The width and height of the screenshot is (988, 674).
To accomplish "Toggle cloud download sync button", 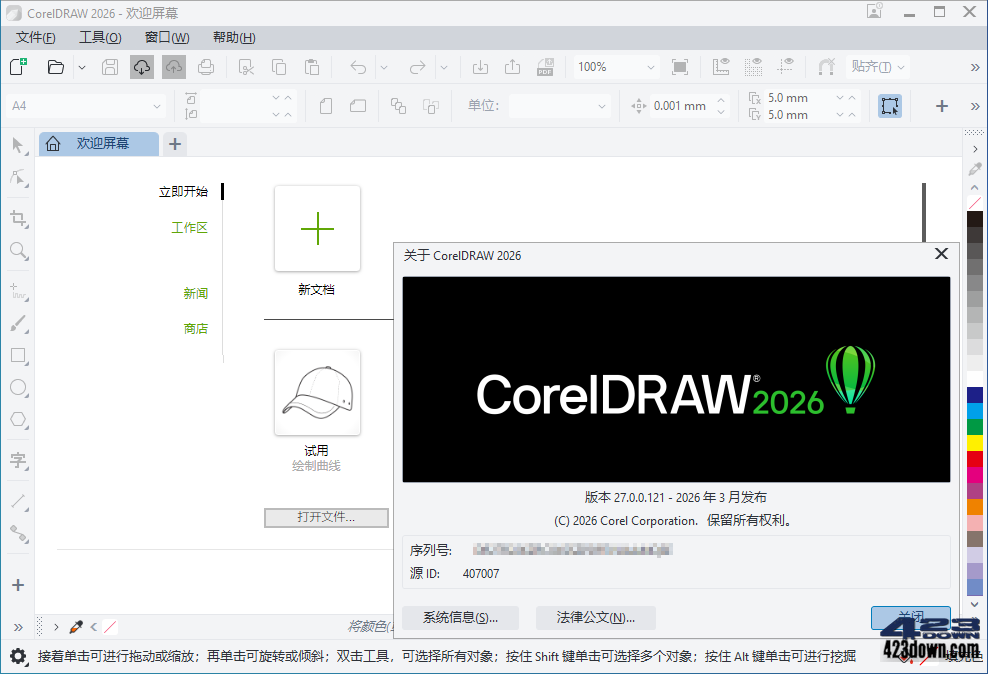I will (x=141, y=66).
